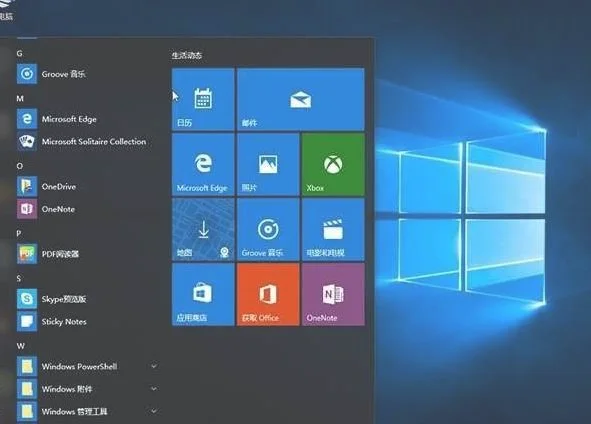
Task: Launch the Xbox tile
Action: (x=333, y=164)
